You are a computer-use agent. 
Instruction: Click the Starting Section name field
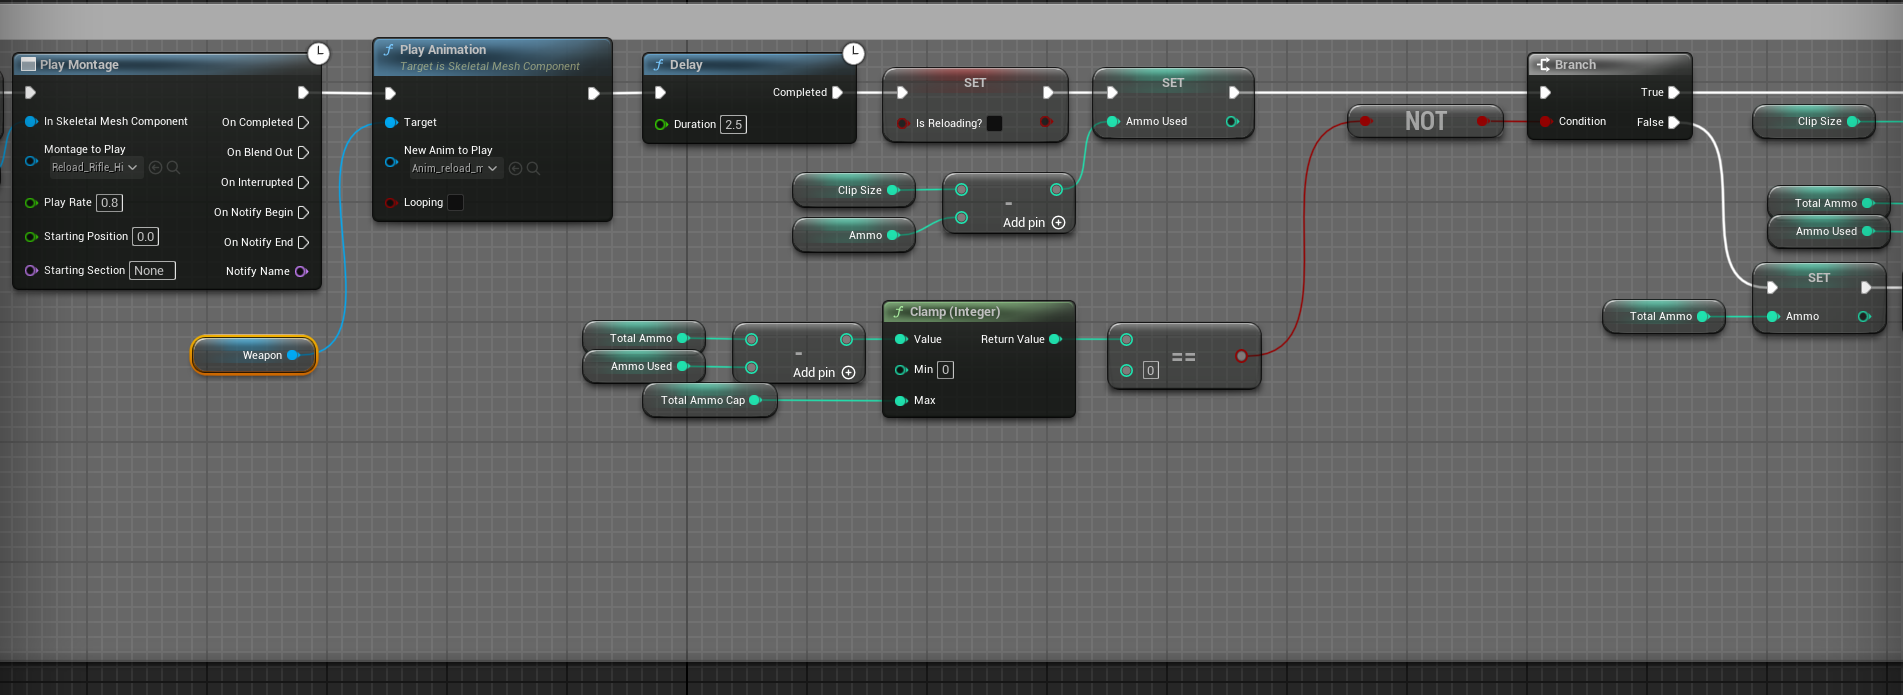click(x=152, y=271)
